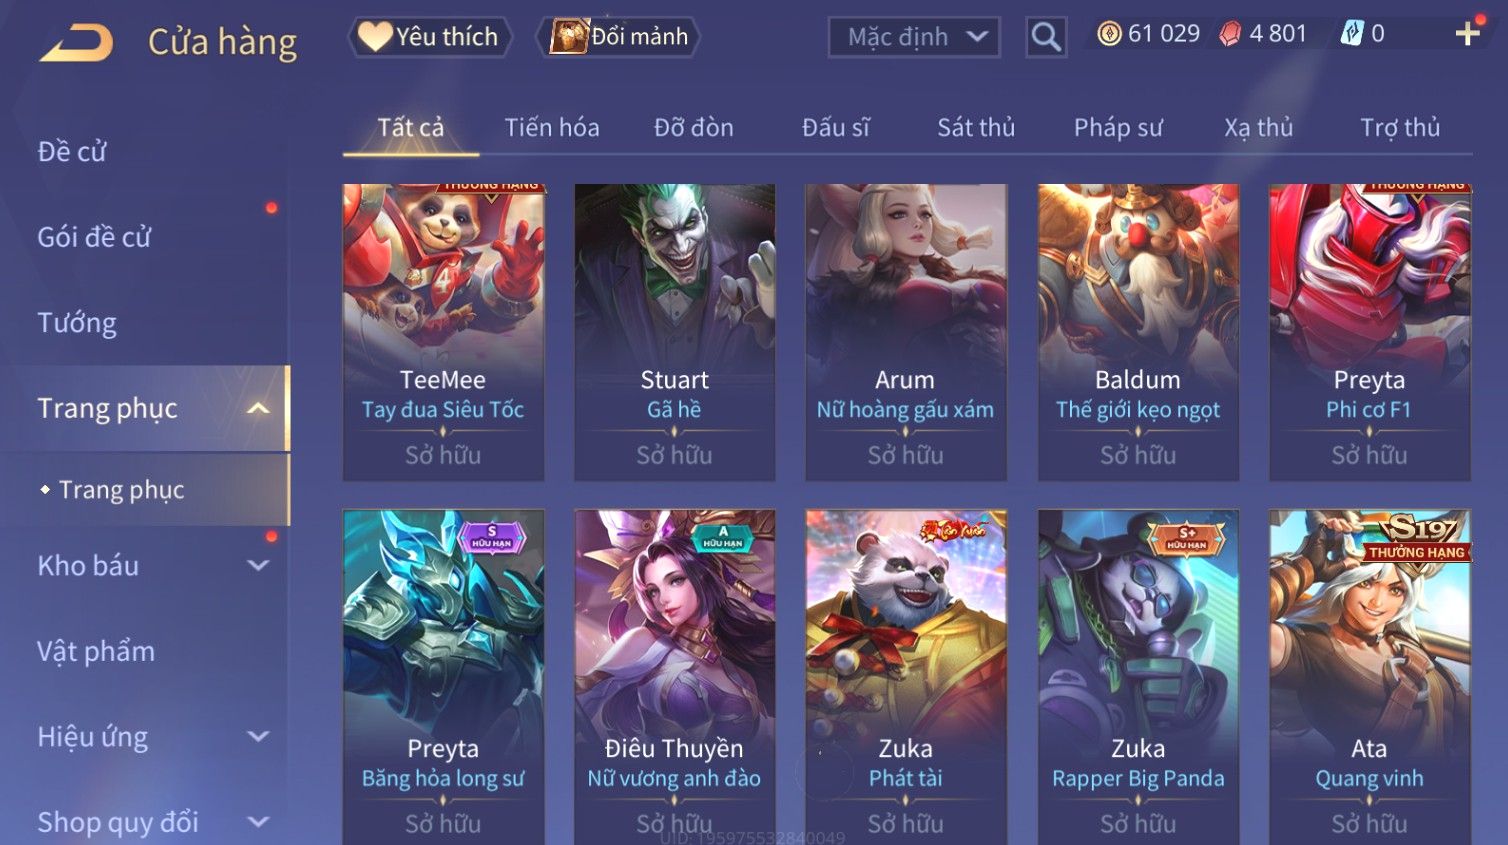Image resolution: width=1508 pixels, height=845 pixels.
Task: Add currency with the plus icon
Action: (1468, 34)
